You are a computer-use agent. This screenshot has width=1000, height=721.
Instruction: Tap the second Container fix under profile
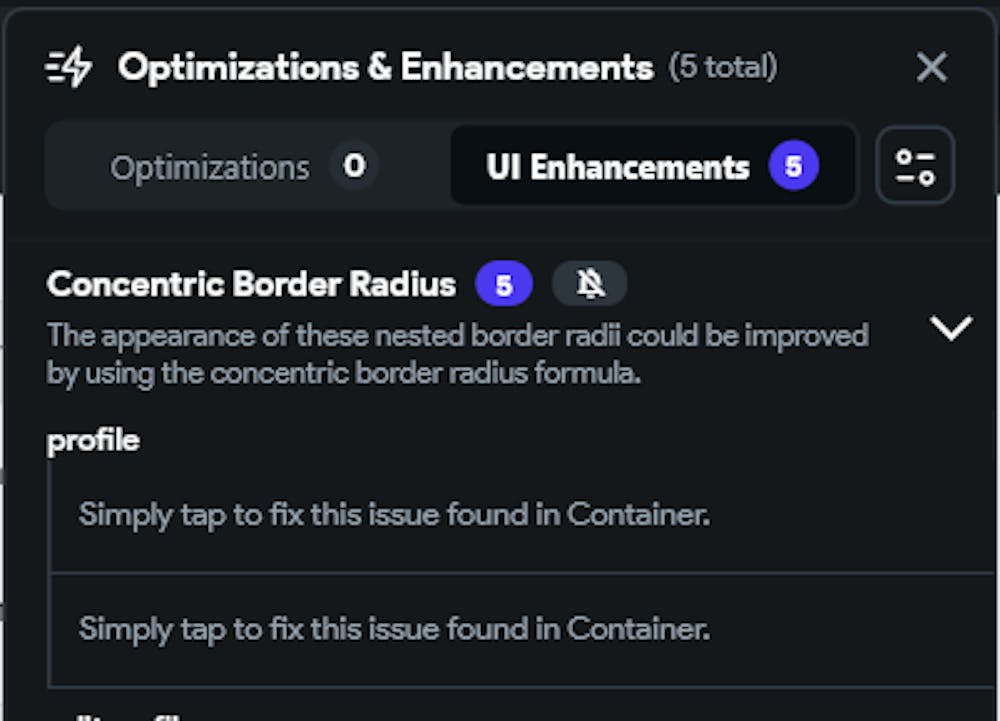(x=394, y=629)
